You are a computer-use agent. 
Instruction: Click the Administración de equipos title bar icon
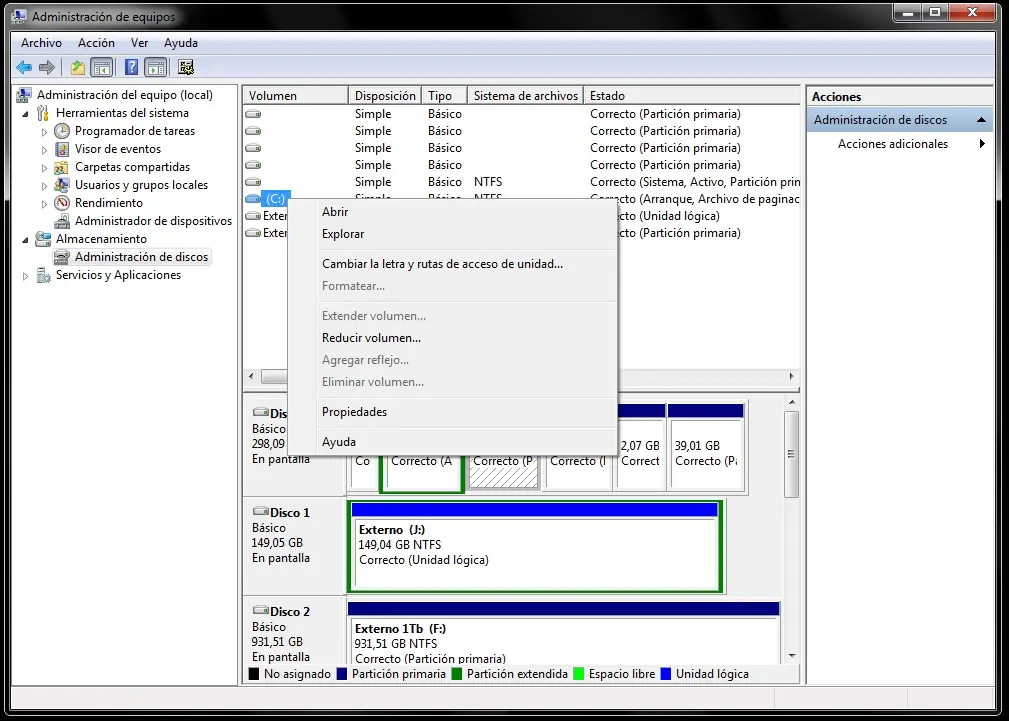19,17
